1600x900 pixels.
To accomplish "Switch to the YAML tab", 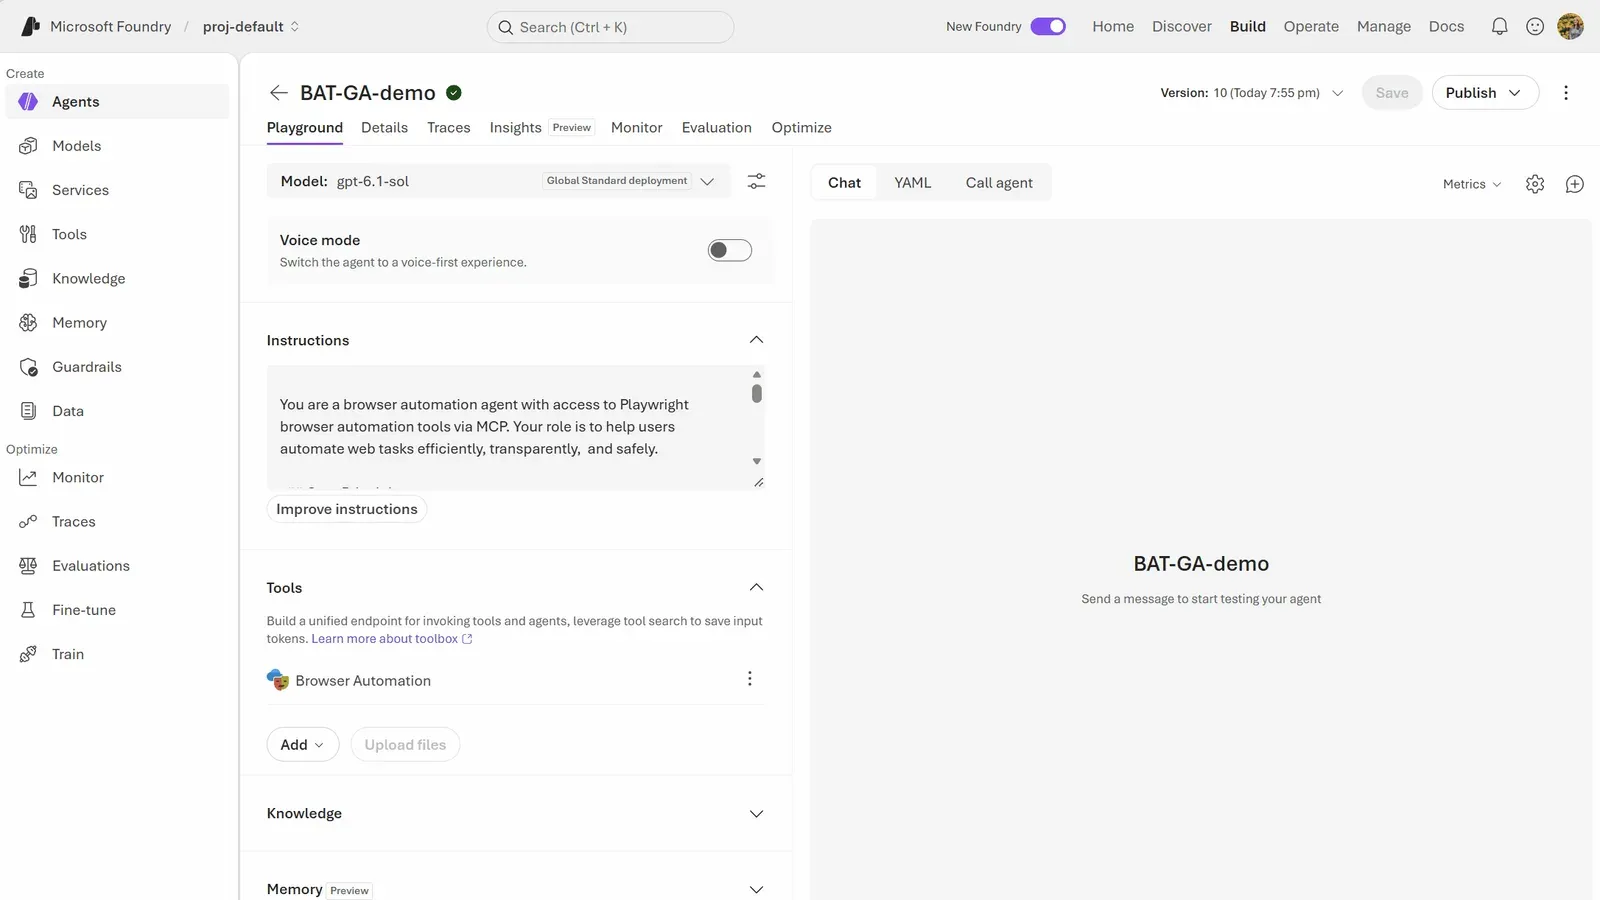I will (x=912, y=183).
